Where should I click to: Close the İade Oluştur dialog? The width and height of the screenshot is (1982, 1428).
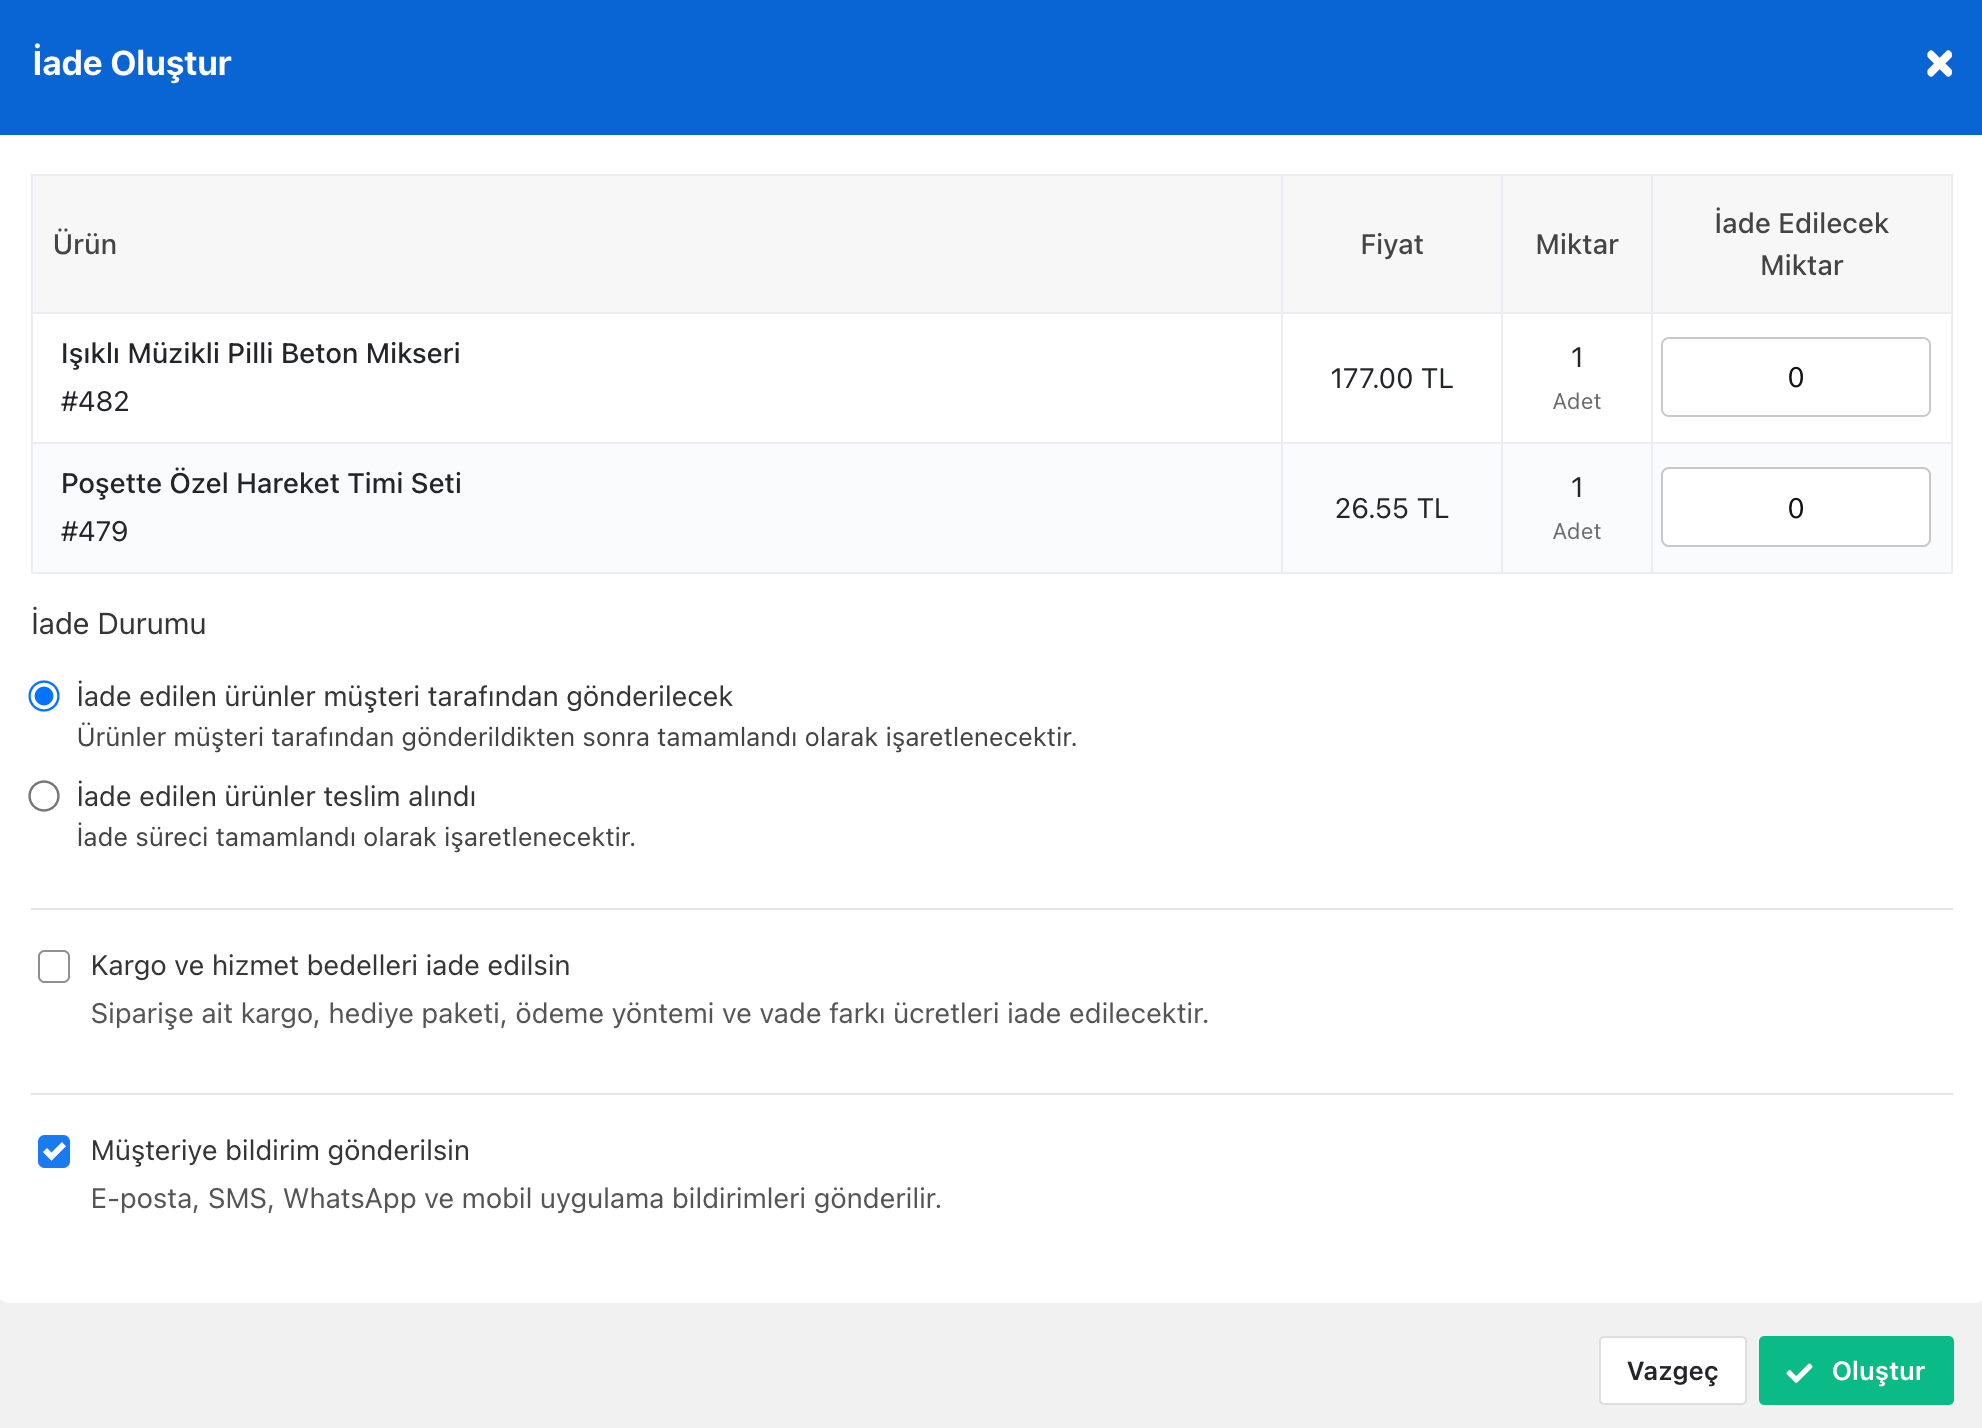(1939, 64)
